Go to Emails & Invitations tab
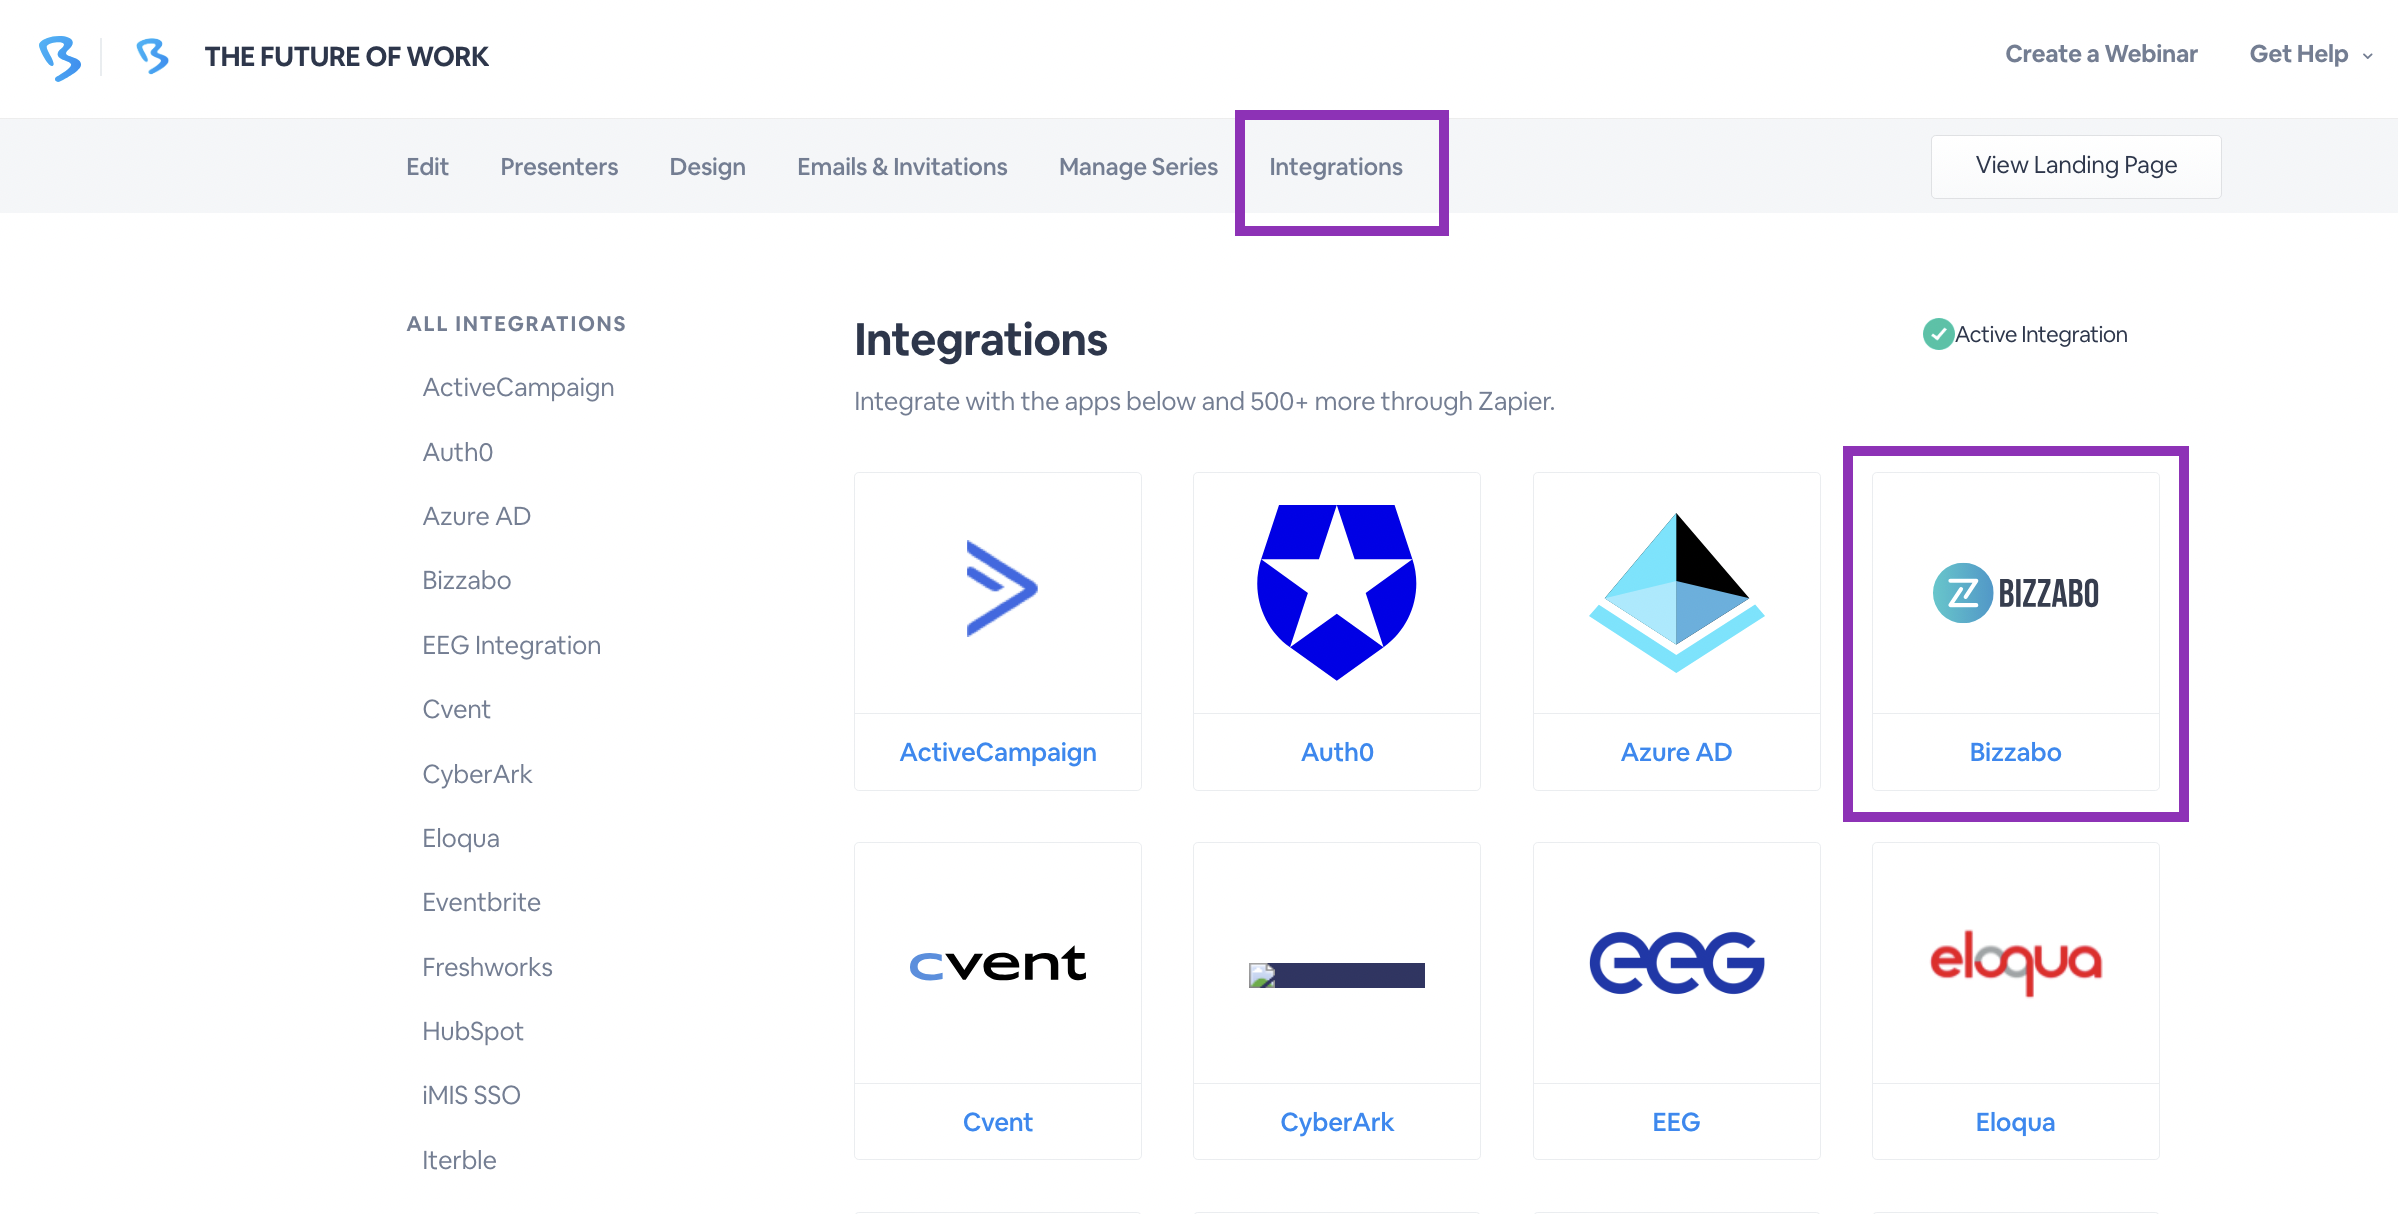This screenshot has width=2398, height=1214. pos(902,166)
